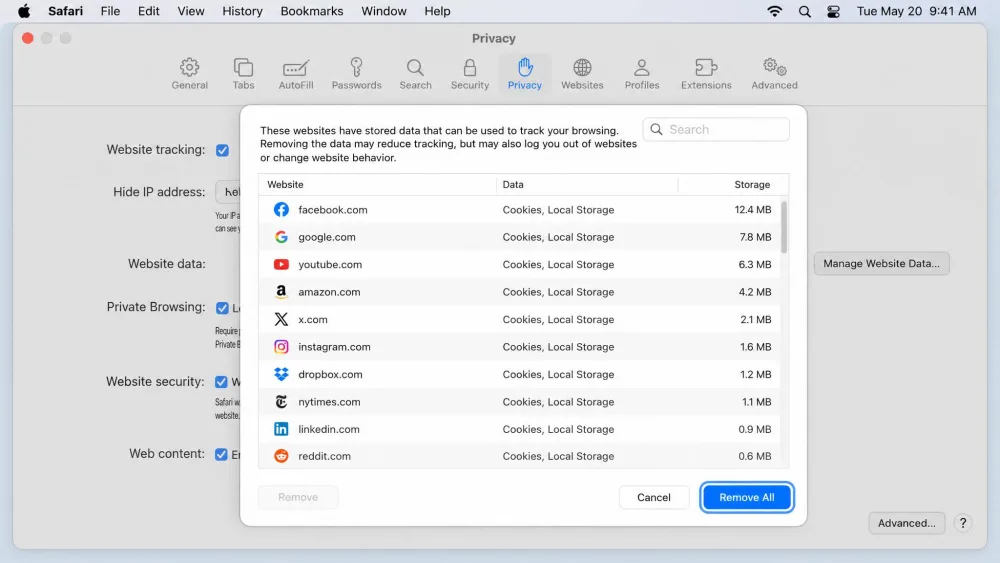Toggle the Private Browsing checkbox
The height and width of the screenshot is (563, 1000).
(222, 308)
